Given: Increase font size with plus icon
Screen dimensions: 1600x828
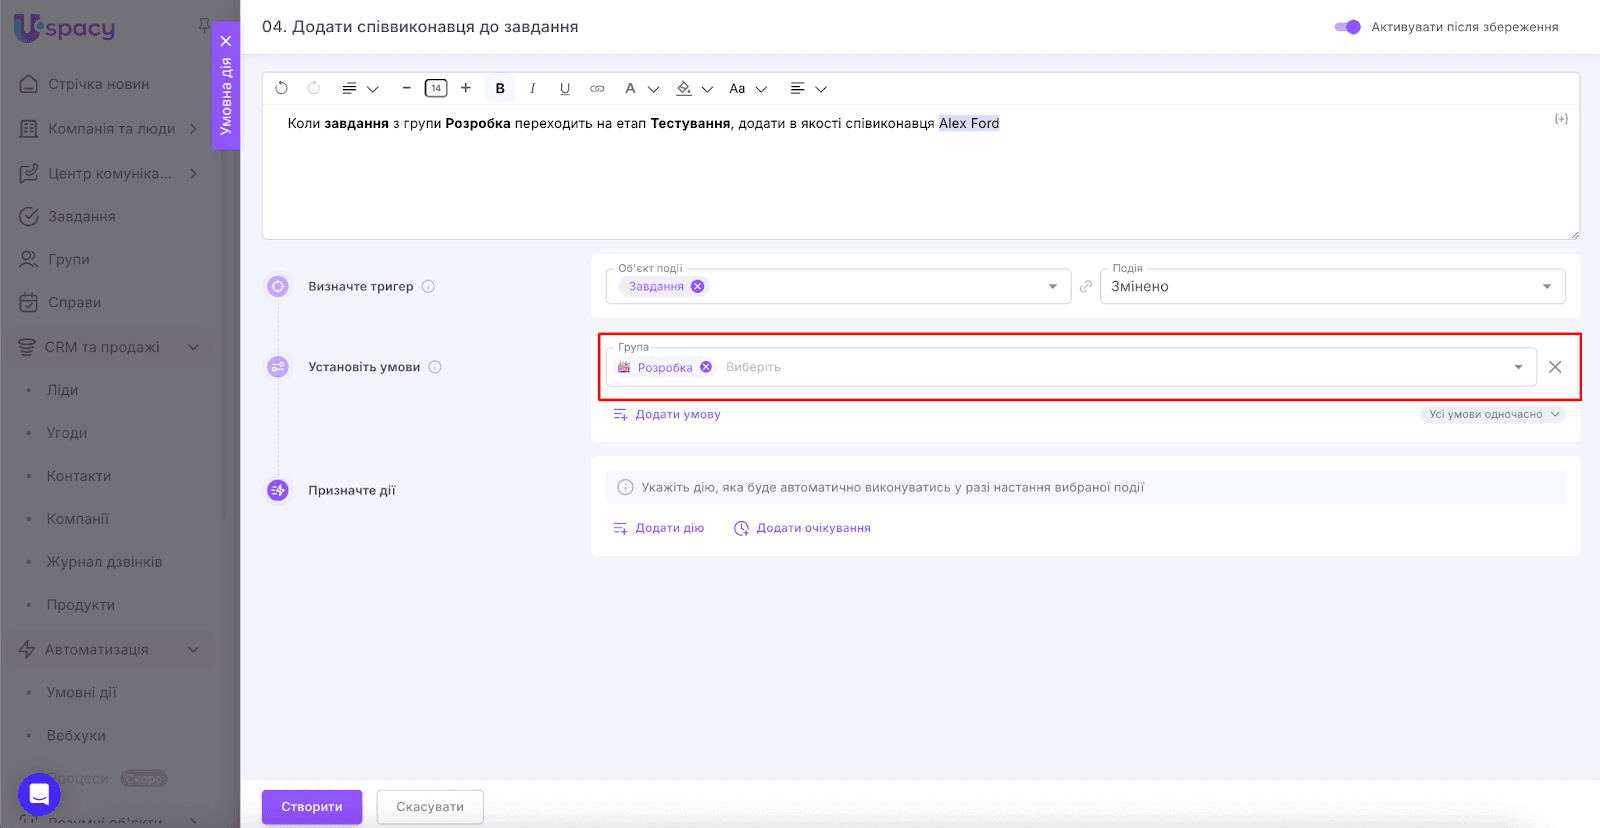Looking at the screenshot, I should (x=466, y=88).
